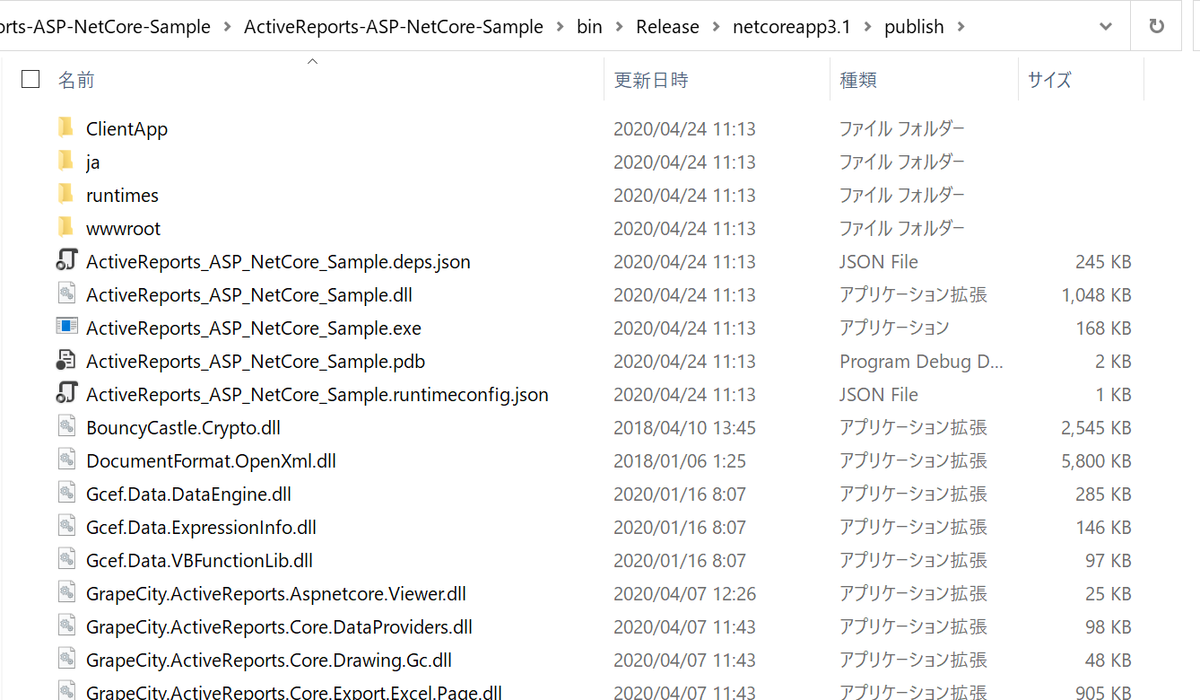Expand the chevron after Release breadcrumb
The width and height of the screenshot is (1200, 700).
tap(715, 27)
